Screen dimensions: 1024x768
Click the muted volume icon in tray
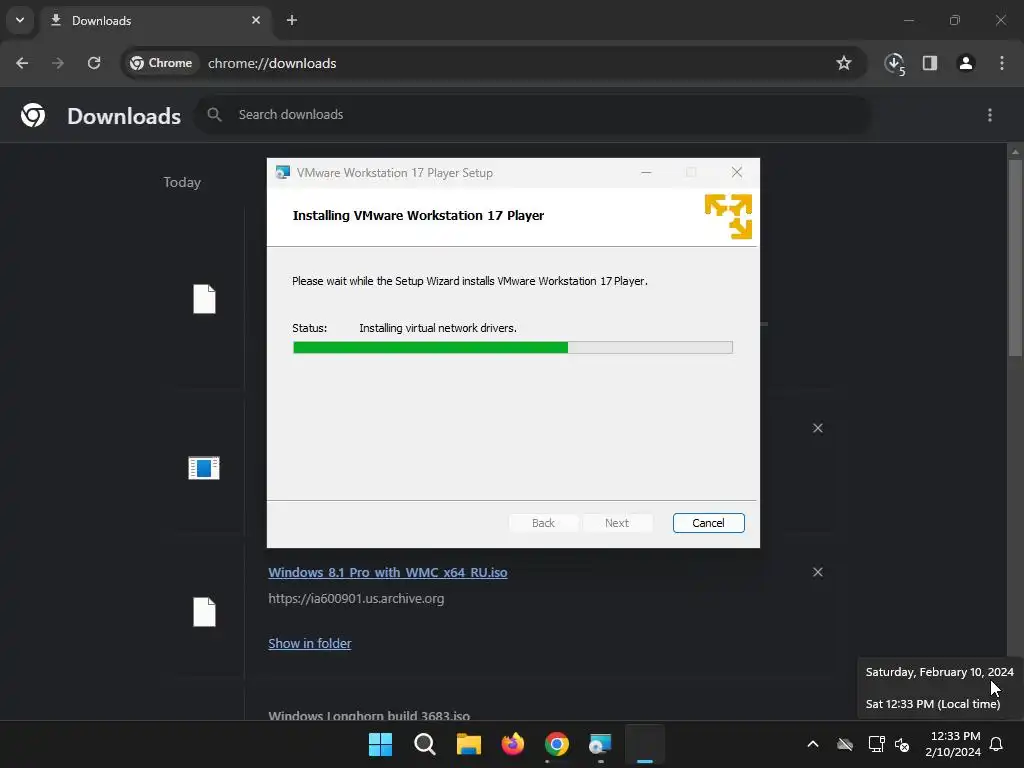902,744
